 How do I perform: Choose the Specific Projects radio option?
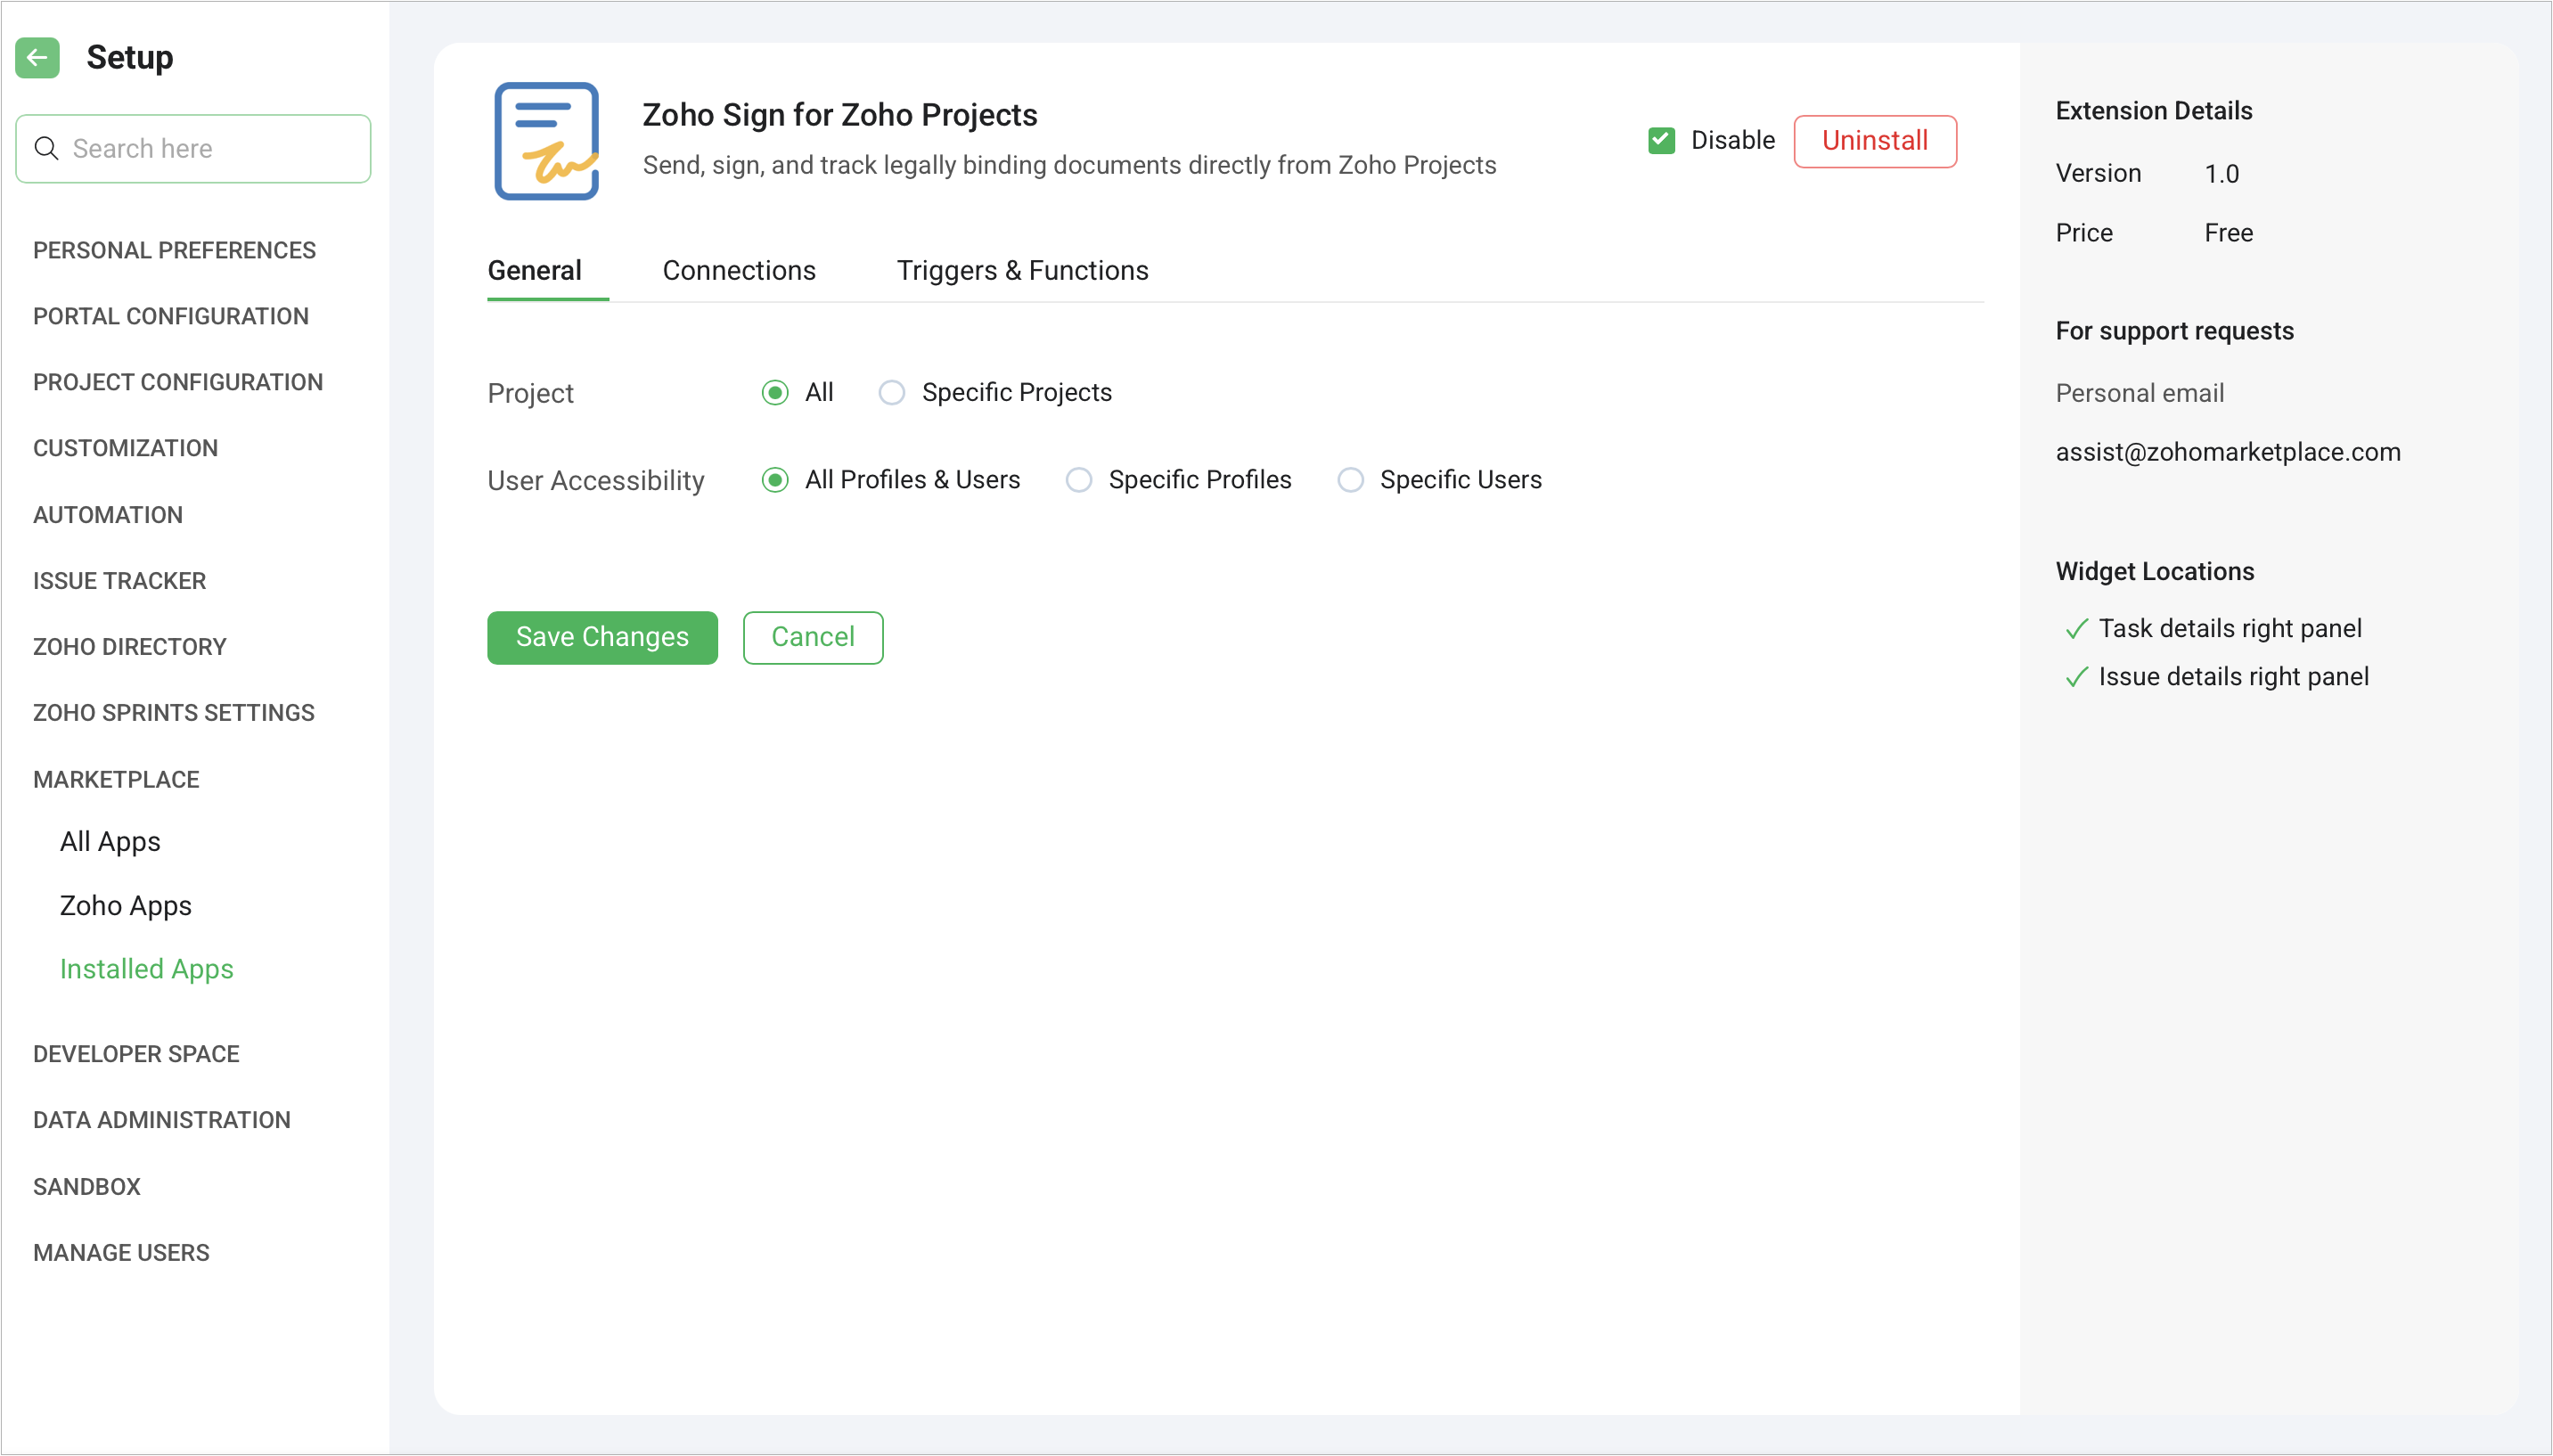point(891,393)
